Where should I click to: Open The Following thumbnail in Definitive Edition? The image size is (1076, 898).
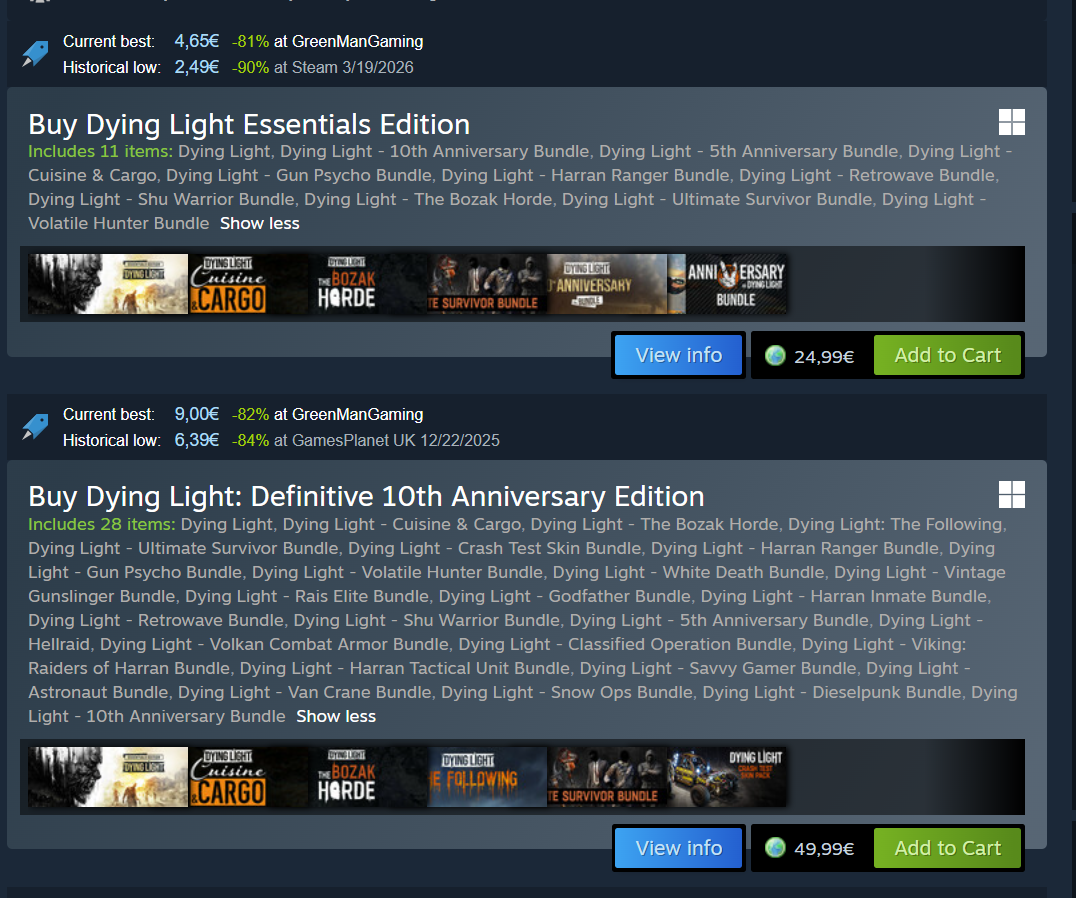pyautogui.click(x=487, y=777)
